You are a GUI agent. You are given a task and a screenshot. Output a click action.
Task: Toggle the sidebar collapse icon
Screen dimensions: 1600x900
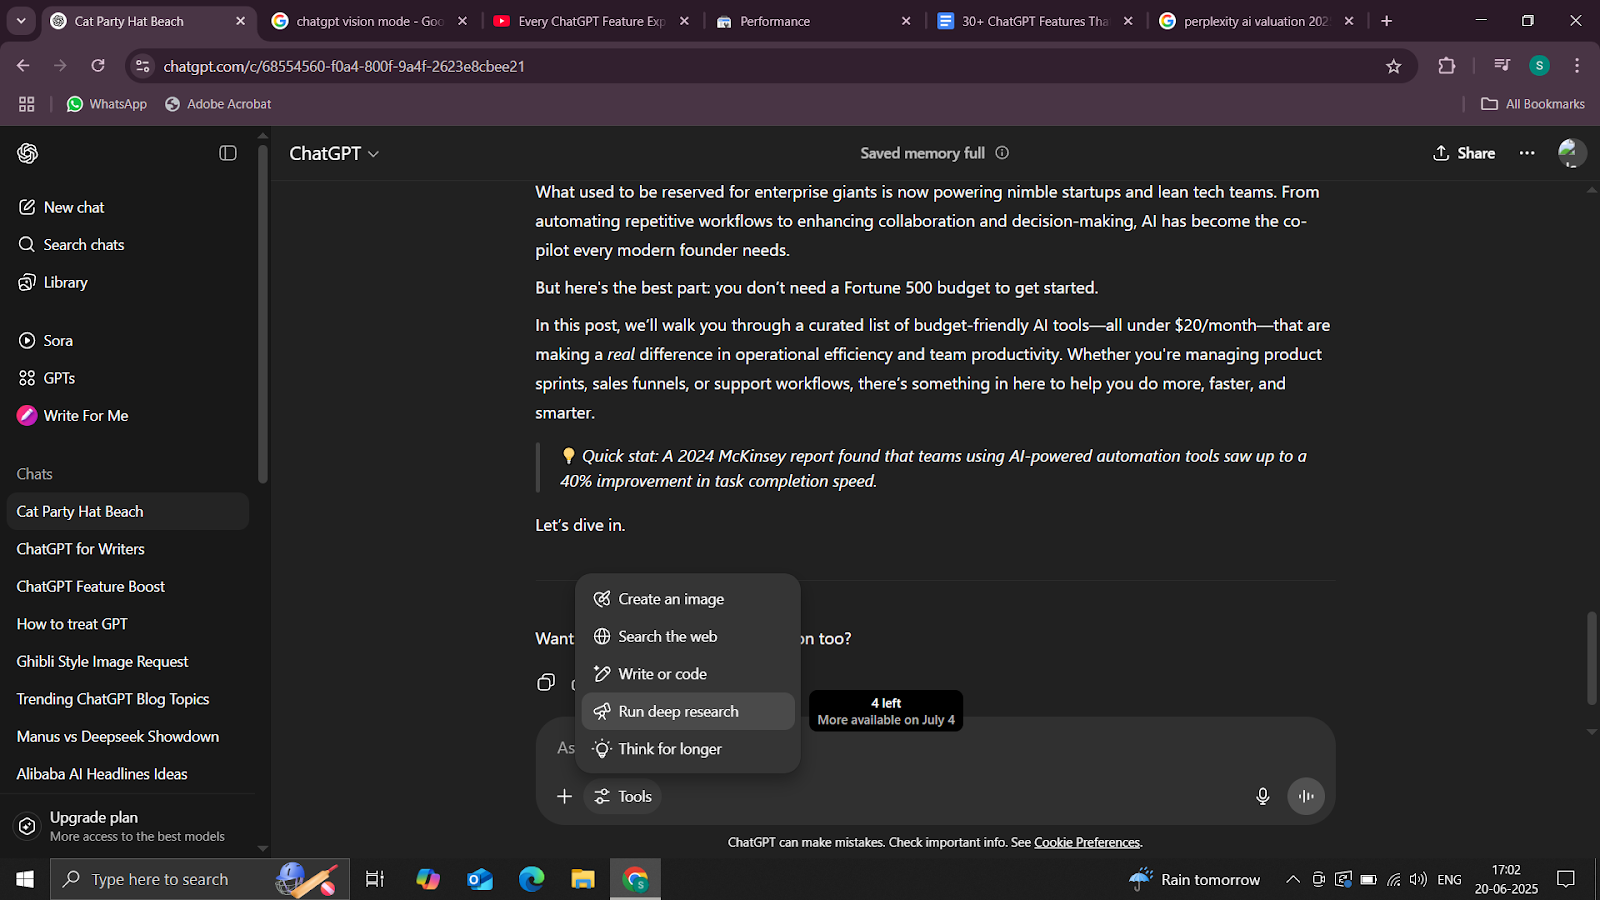(x=228, y=153)
